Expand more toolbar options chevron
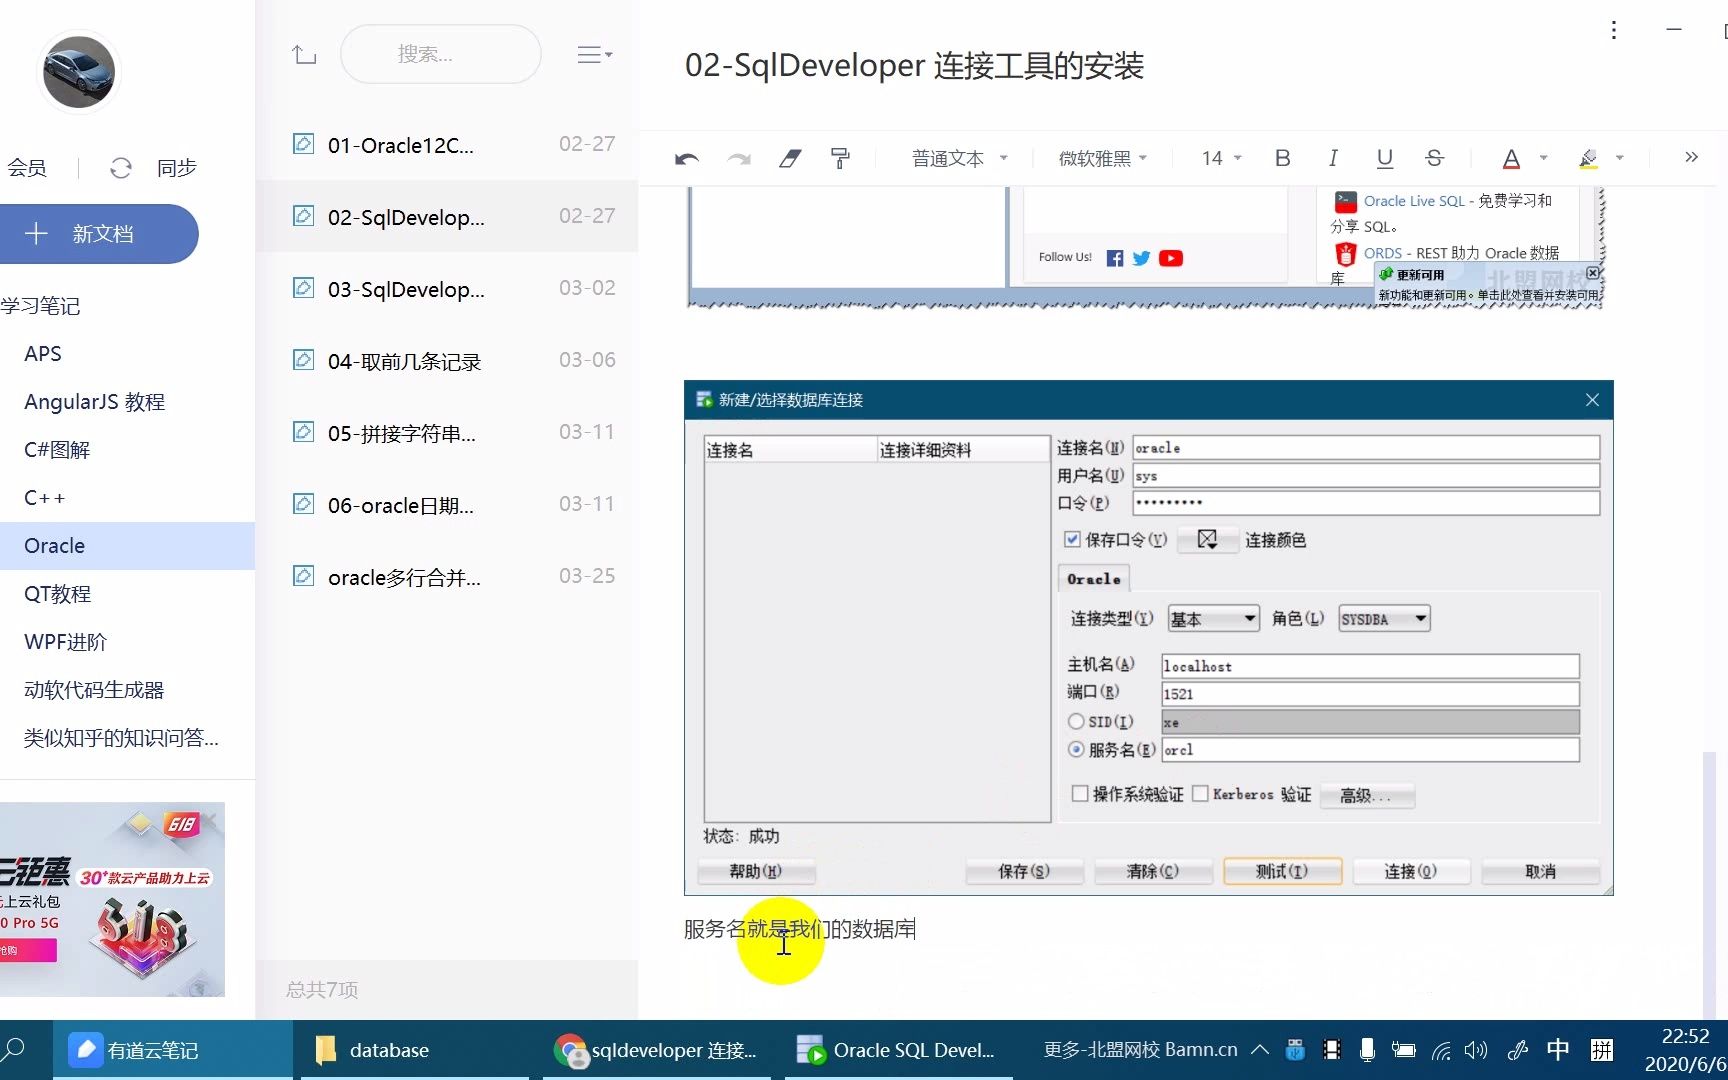Screen dimensions: 1728x1080 pyautogui.click(x=1691, y=157)
